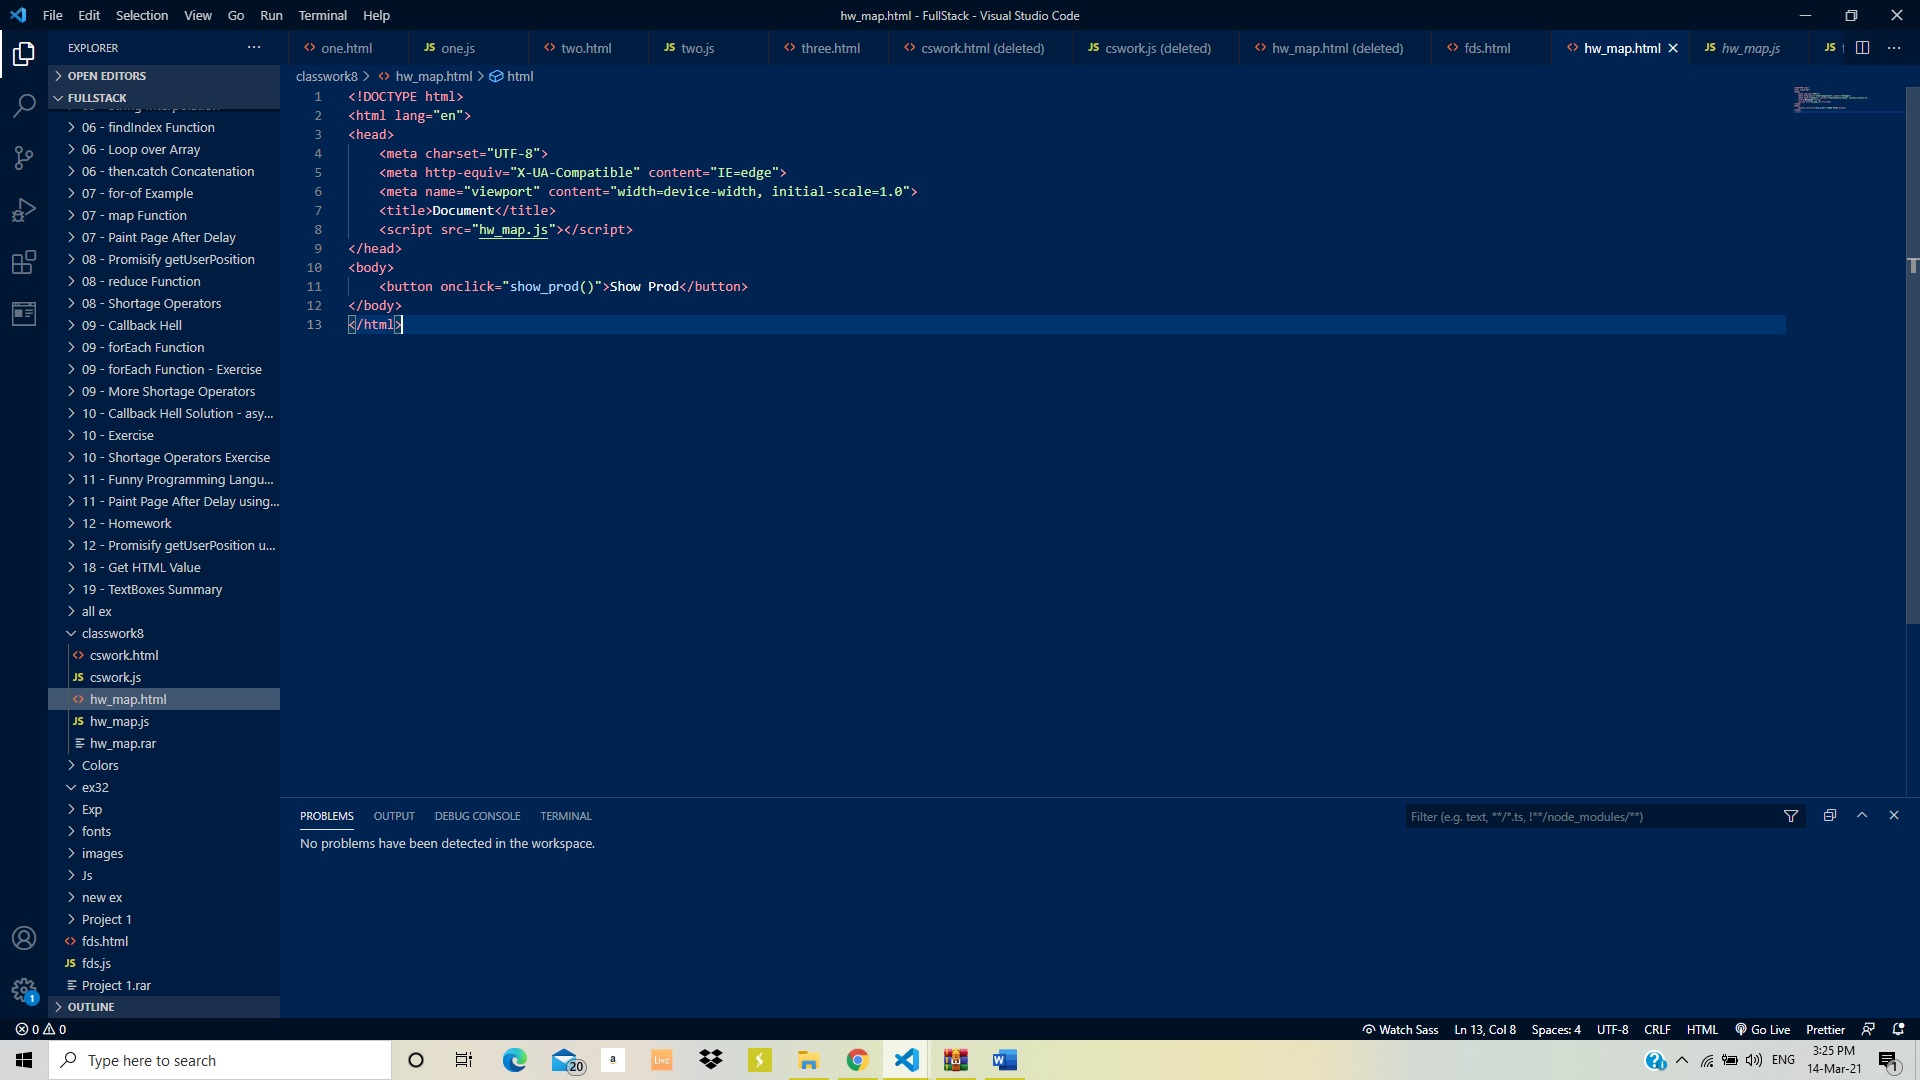Open Chrome from the taskbar
The image size is (1920, 1080).
click(x=858, y=1059)
